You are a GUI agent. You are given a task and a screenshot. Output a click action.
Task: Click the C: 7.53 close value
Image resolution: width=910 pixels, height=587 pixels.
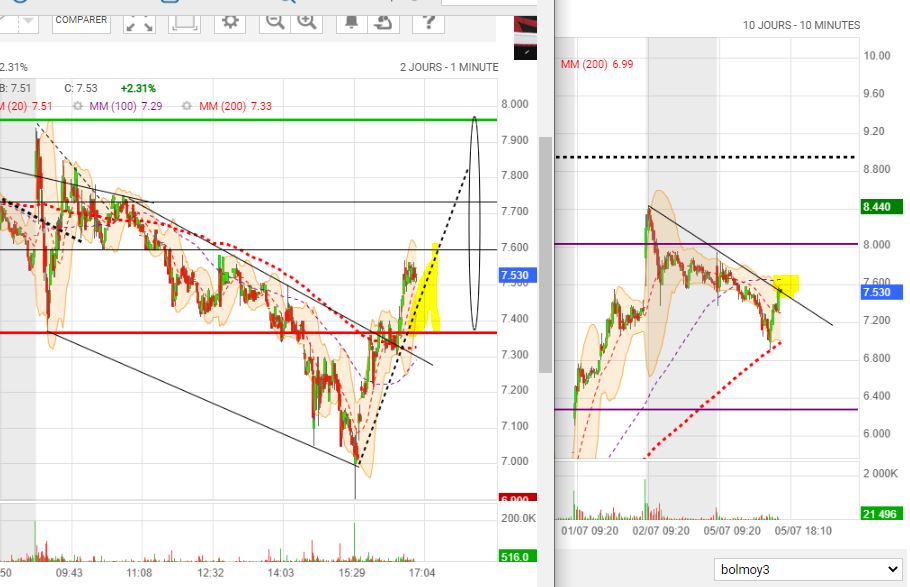[x=81, y=88]
